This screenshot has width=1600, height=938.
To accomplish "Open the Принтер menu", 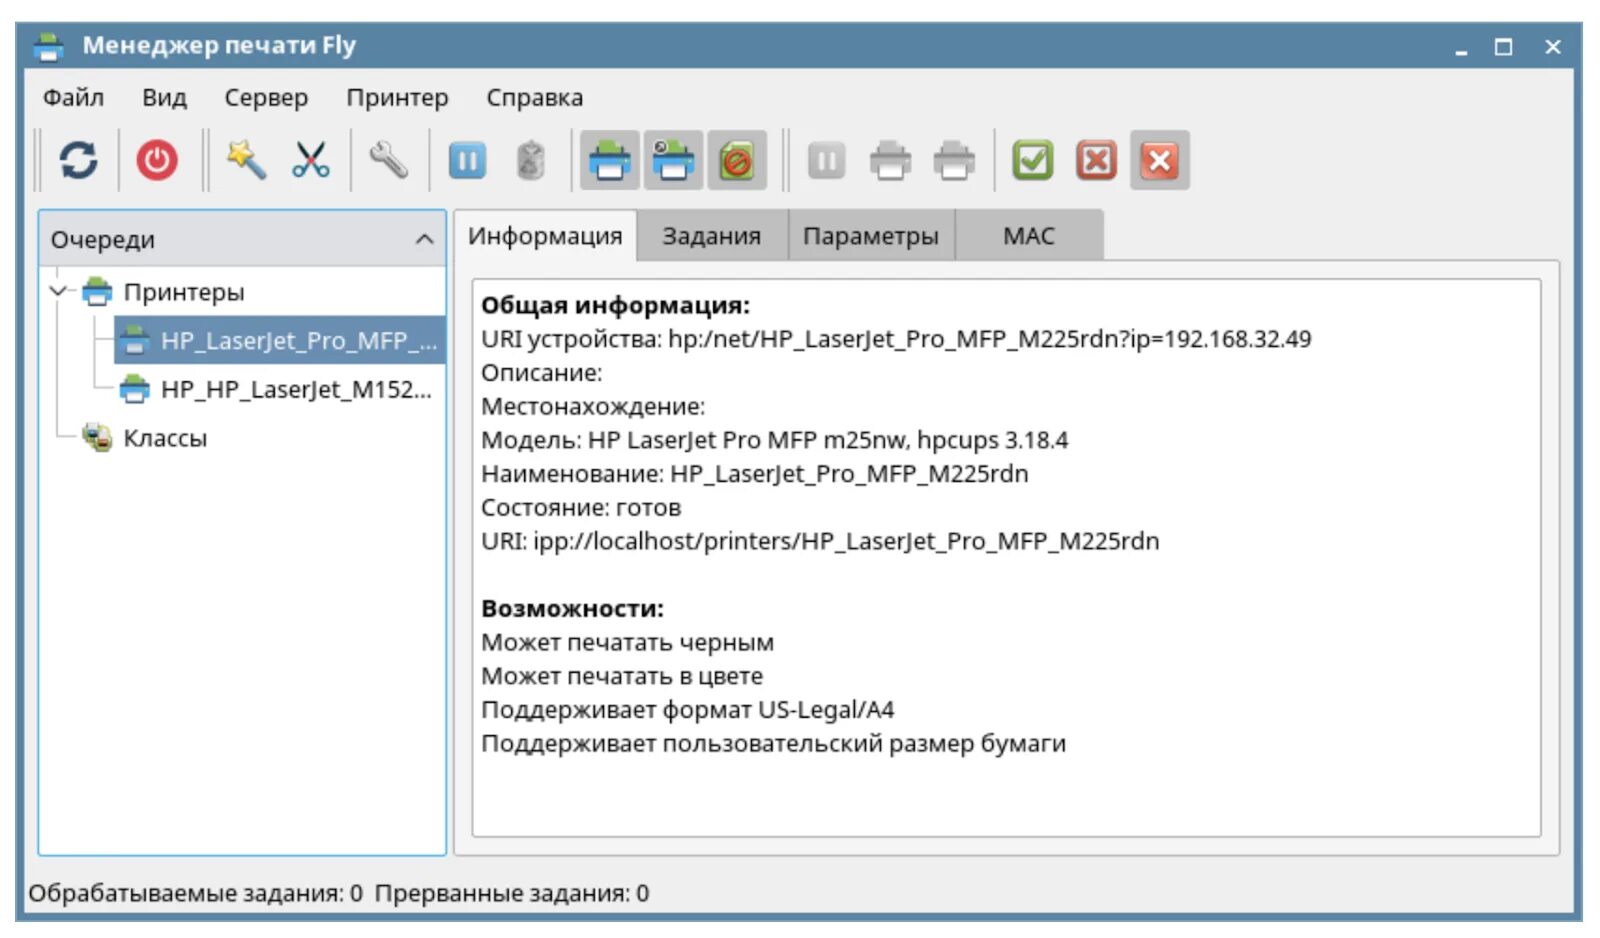I will click(x=397, y=97).
